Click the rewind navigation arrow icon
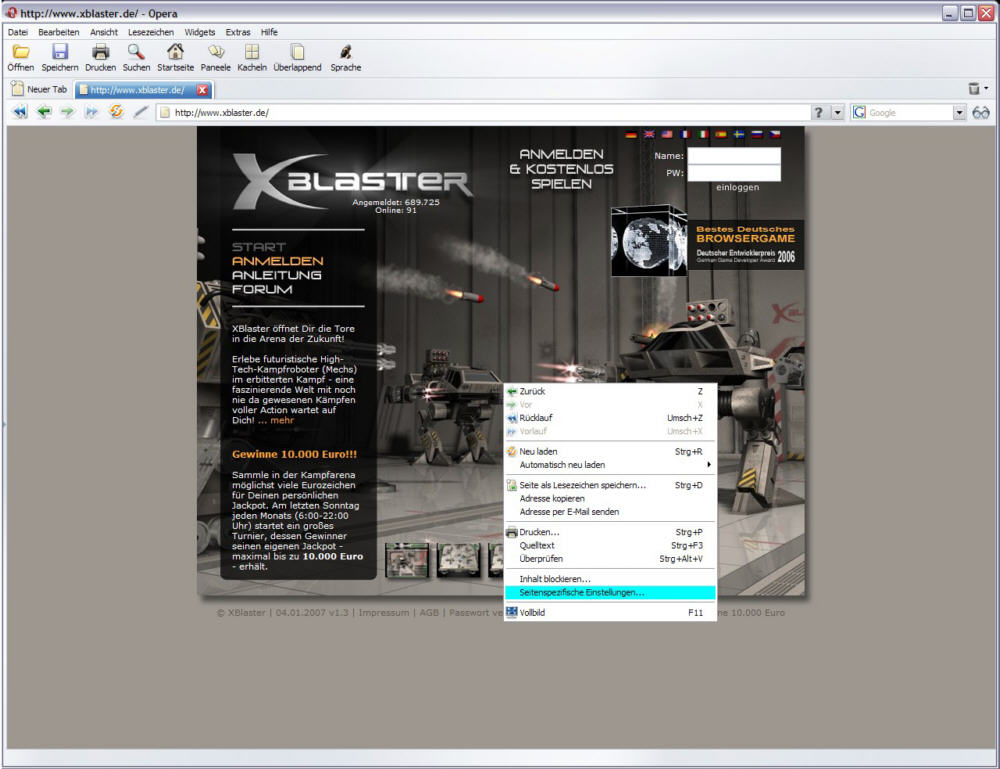 pyautogui.click(x=20, y=112)
